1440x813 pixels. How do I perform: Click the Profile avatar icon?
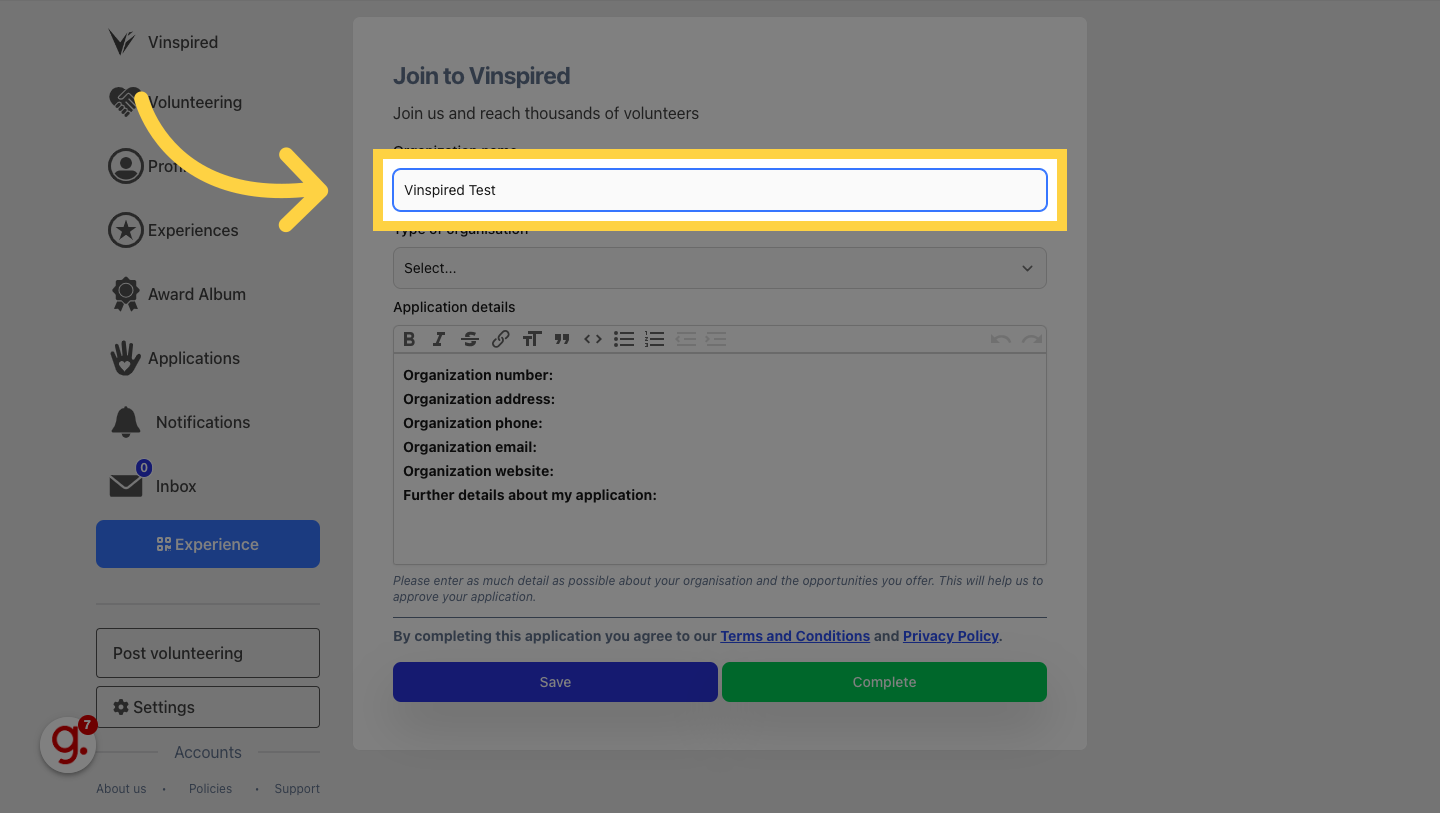point(125,166)
